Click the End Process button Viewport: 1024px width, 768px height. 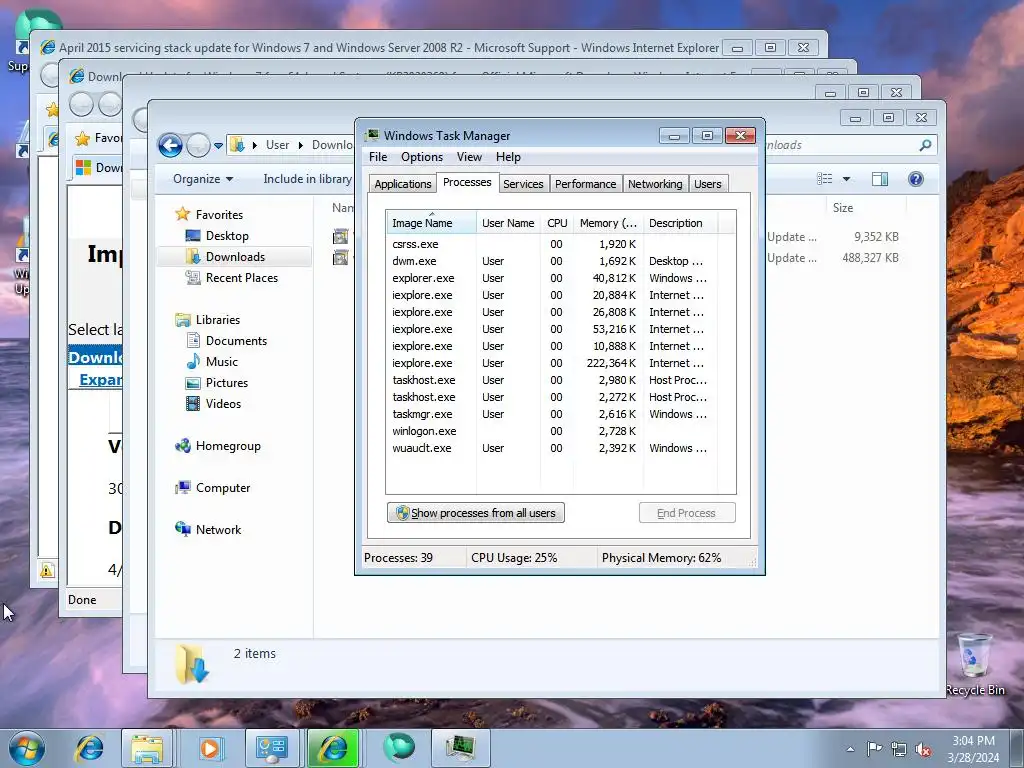686,513
